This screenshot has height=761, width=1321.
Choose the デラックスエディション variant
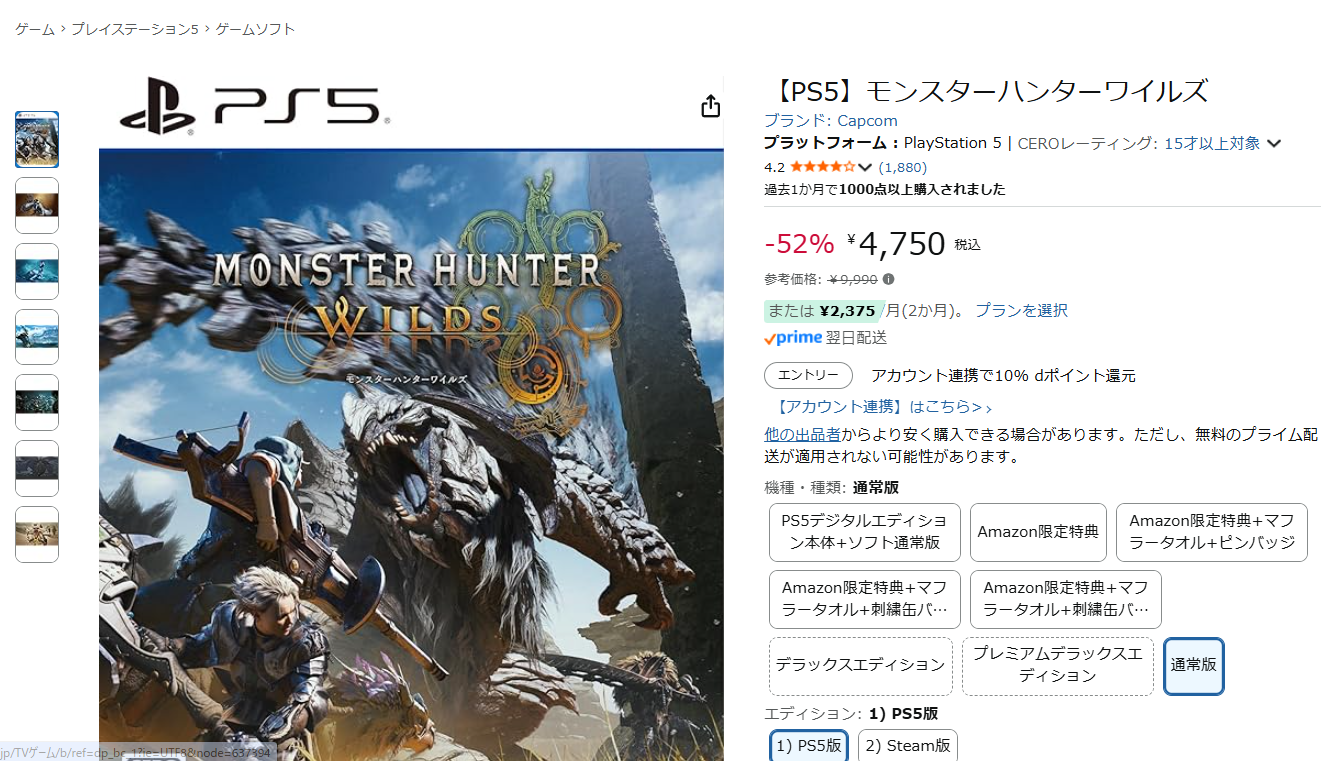[x=860, y=666]
